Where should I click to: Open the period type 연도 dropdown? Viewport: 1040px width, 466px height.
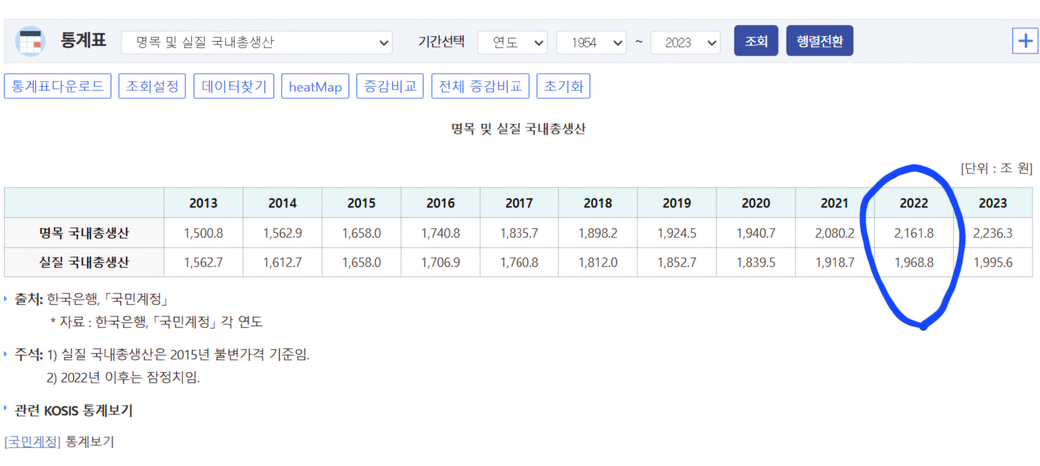[512, 42]
